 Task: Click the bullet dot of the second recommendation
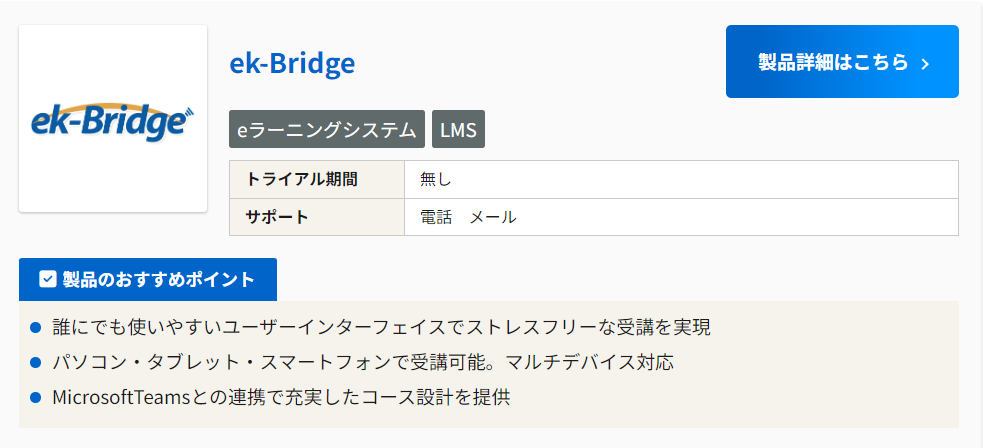pos(35,363)
